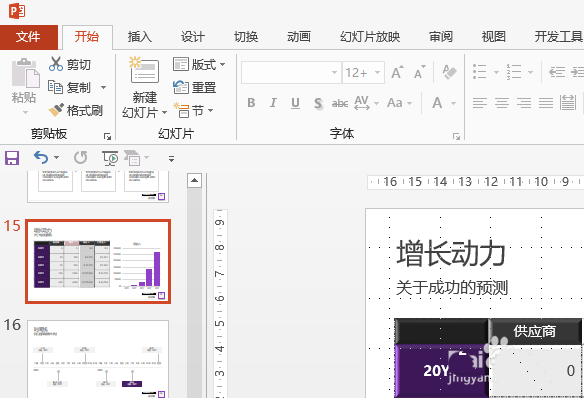Open the column layout tool
584x398 pixels.
click(x=568, y=103)
